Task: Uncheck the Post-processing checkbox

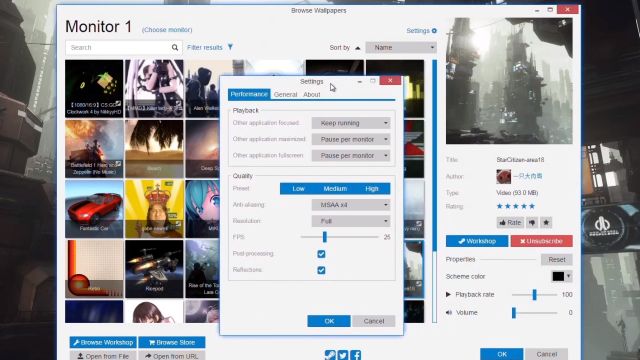Action: click(x=321, y=254)
